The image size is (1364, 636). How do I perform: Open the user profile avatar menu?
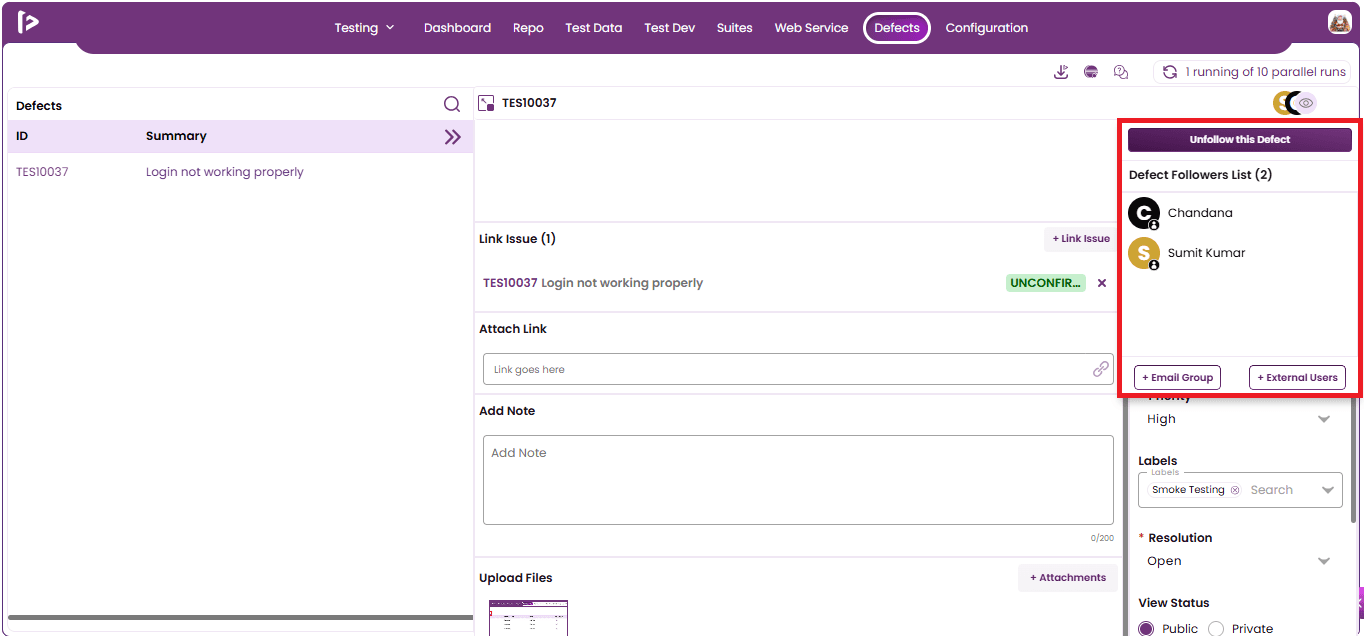click(x=1340, y=23)
